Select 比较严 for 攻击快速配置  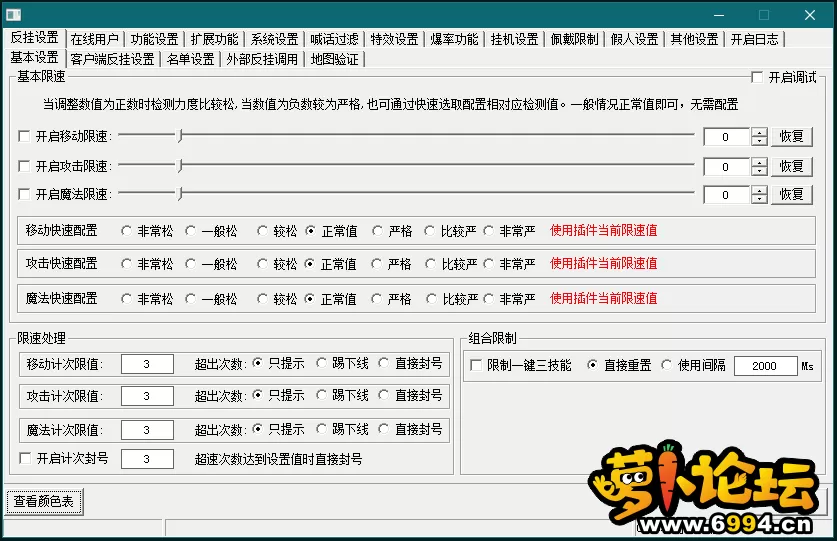point(430,264)
